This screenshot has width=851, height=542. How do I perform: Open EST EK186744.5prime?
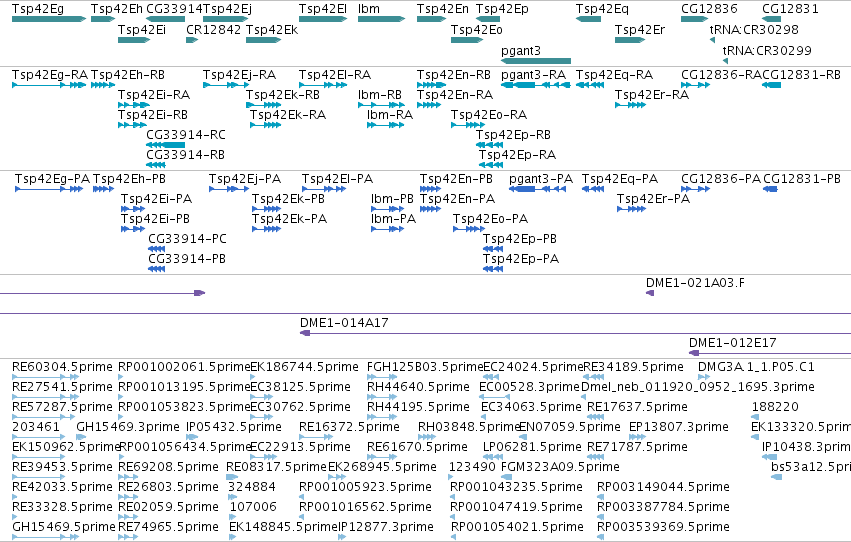coord(304,367)
